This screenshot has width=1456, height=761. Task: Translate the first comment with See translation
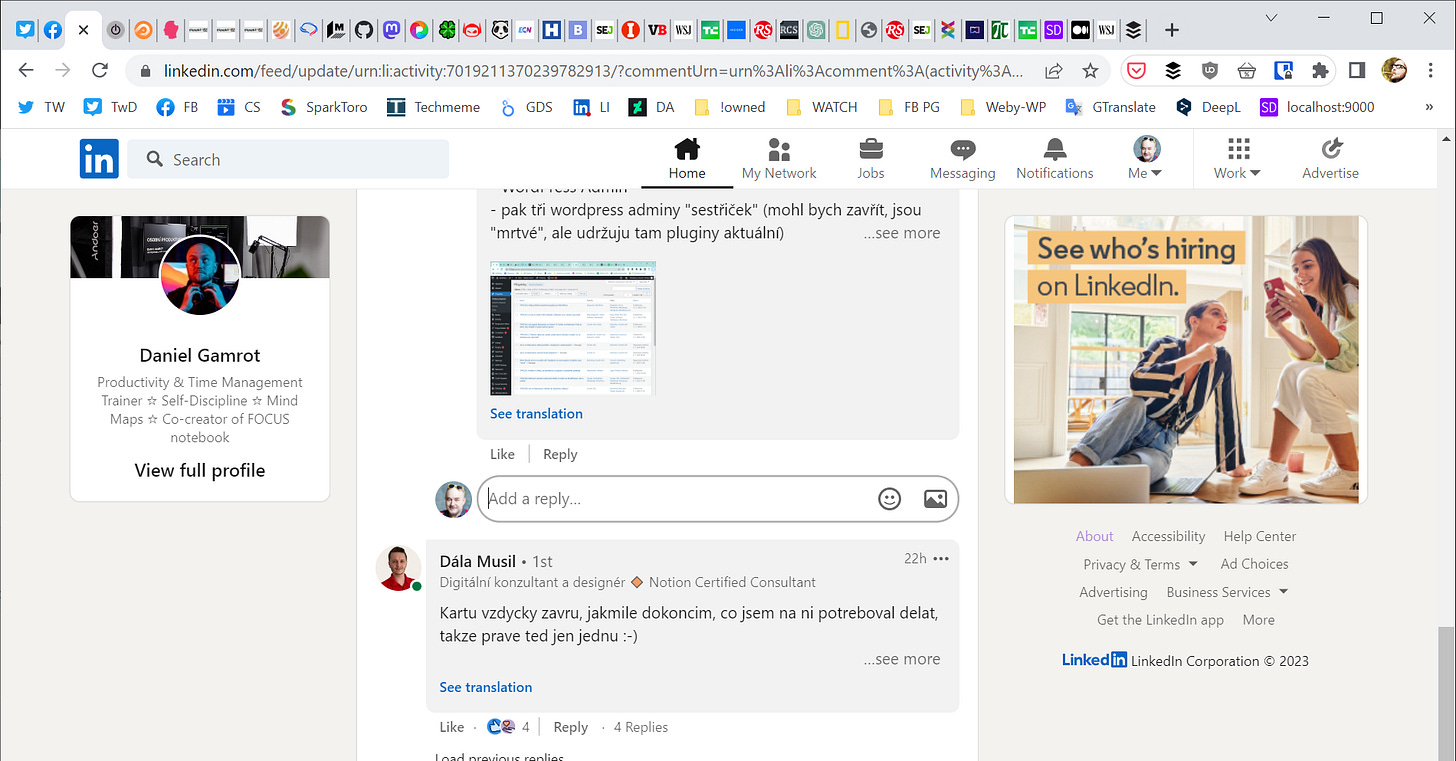pyautogui.click(x=536, y=413)
